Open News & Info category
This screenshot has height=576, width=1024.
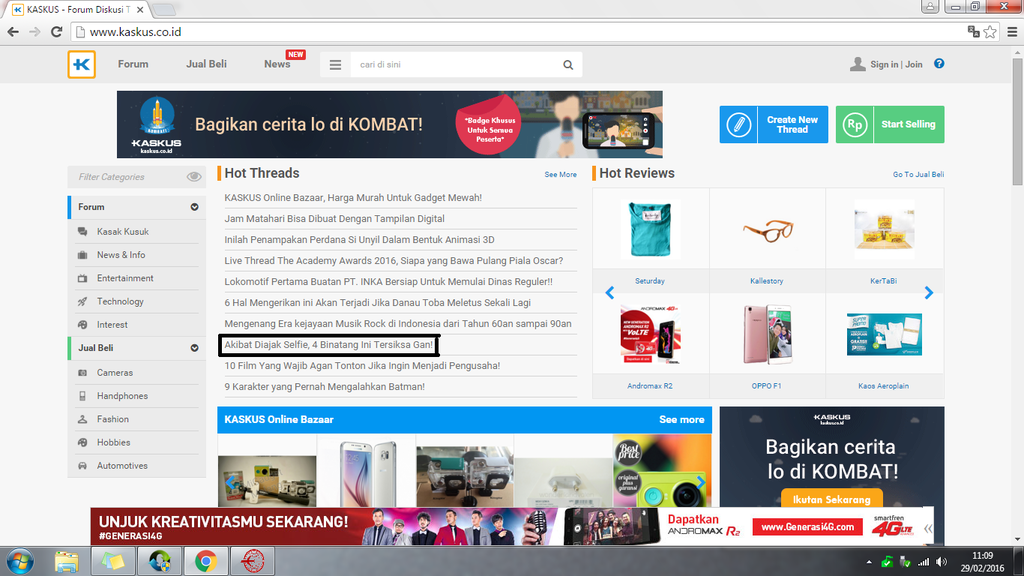tap(121, 255)
